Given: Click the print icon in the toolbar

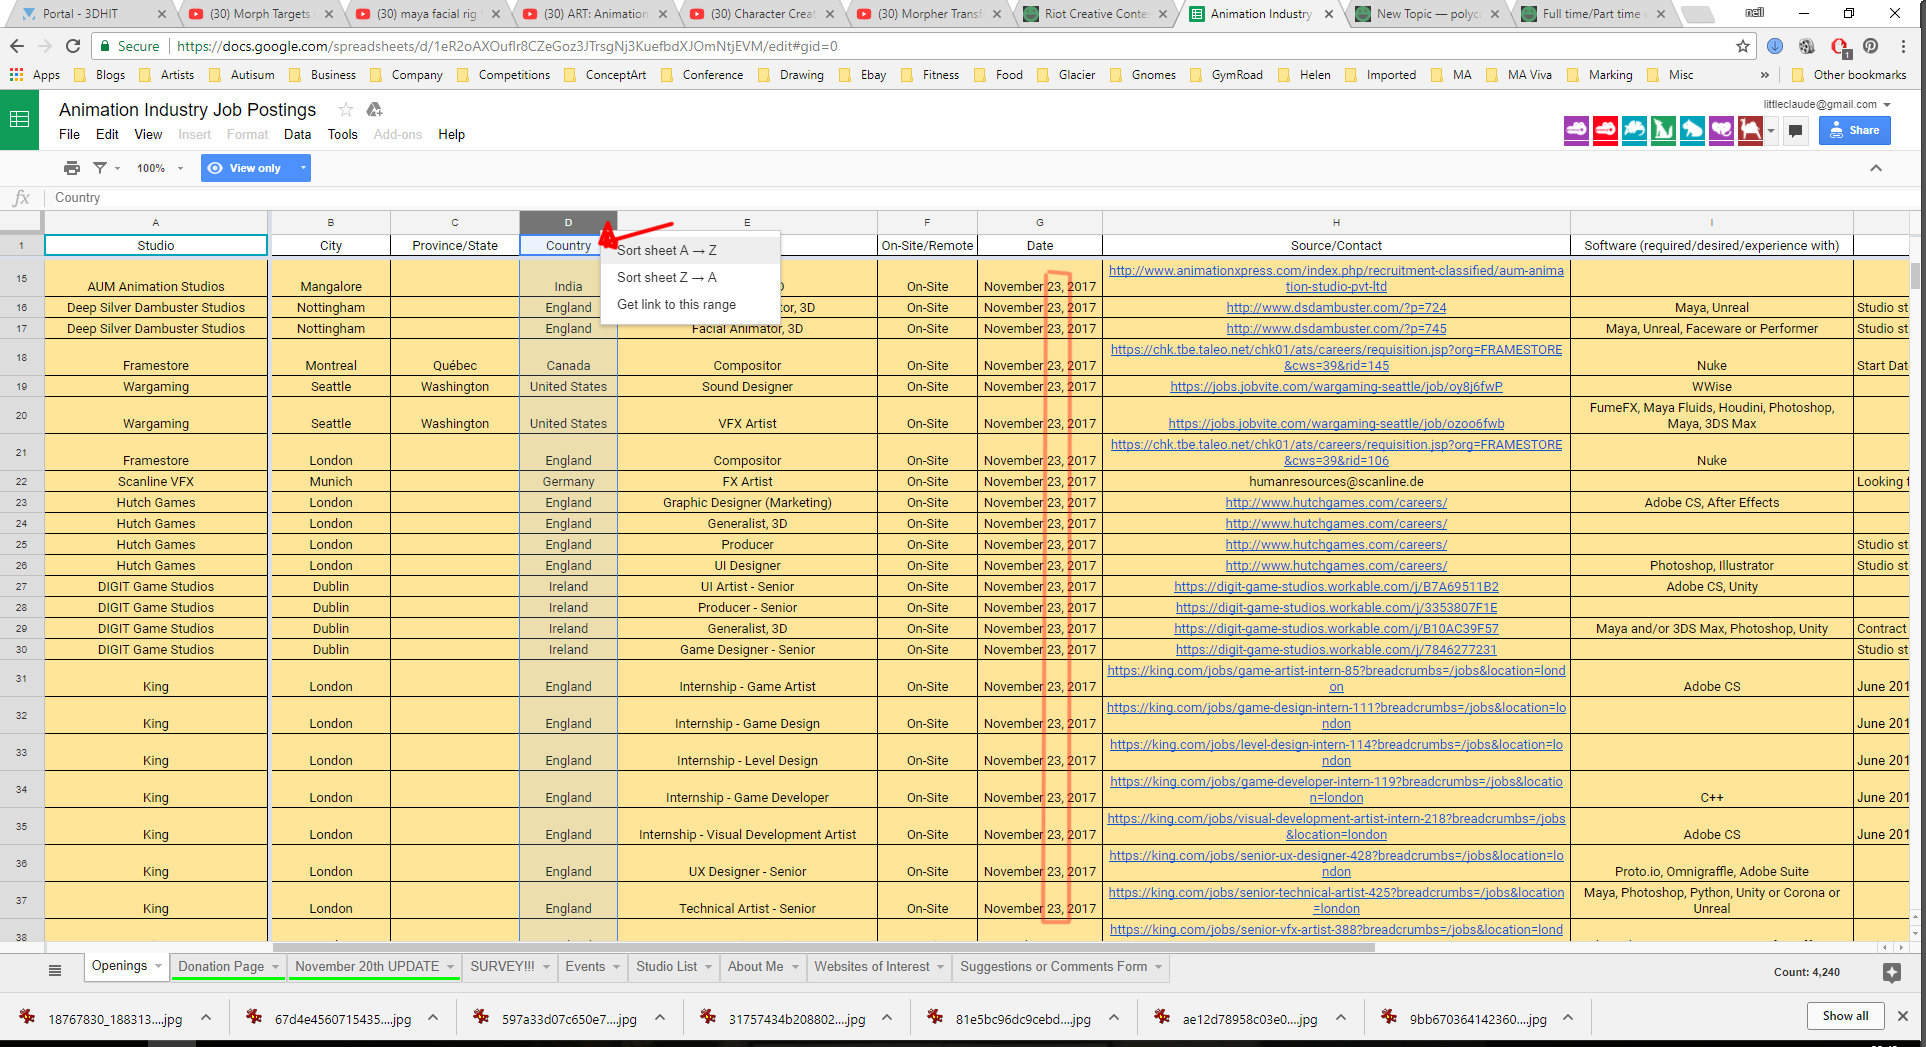Looking at the screenshot, I should click(x=72, y=168).
